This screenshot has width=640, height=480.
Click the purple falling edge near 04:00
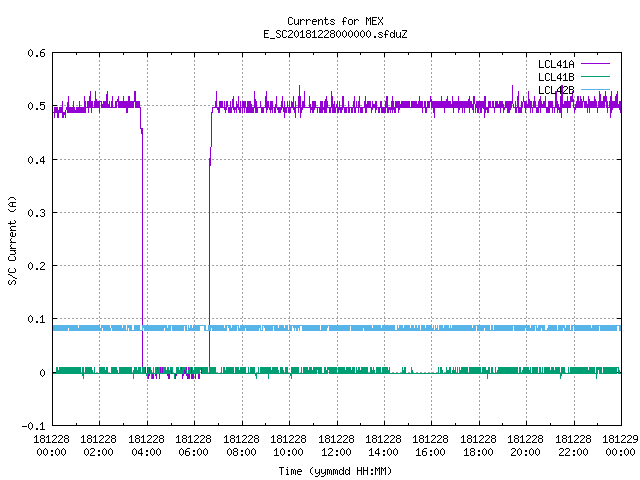[x=142, y=245]
